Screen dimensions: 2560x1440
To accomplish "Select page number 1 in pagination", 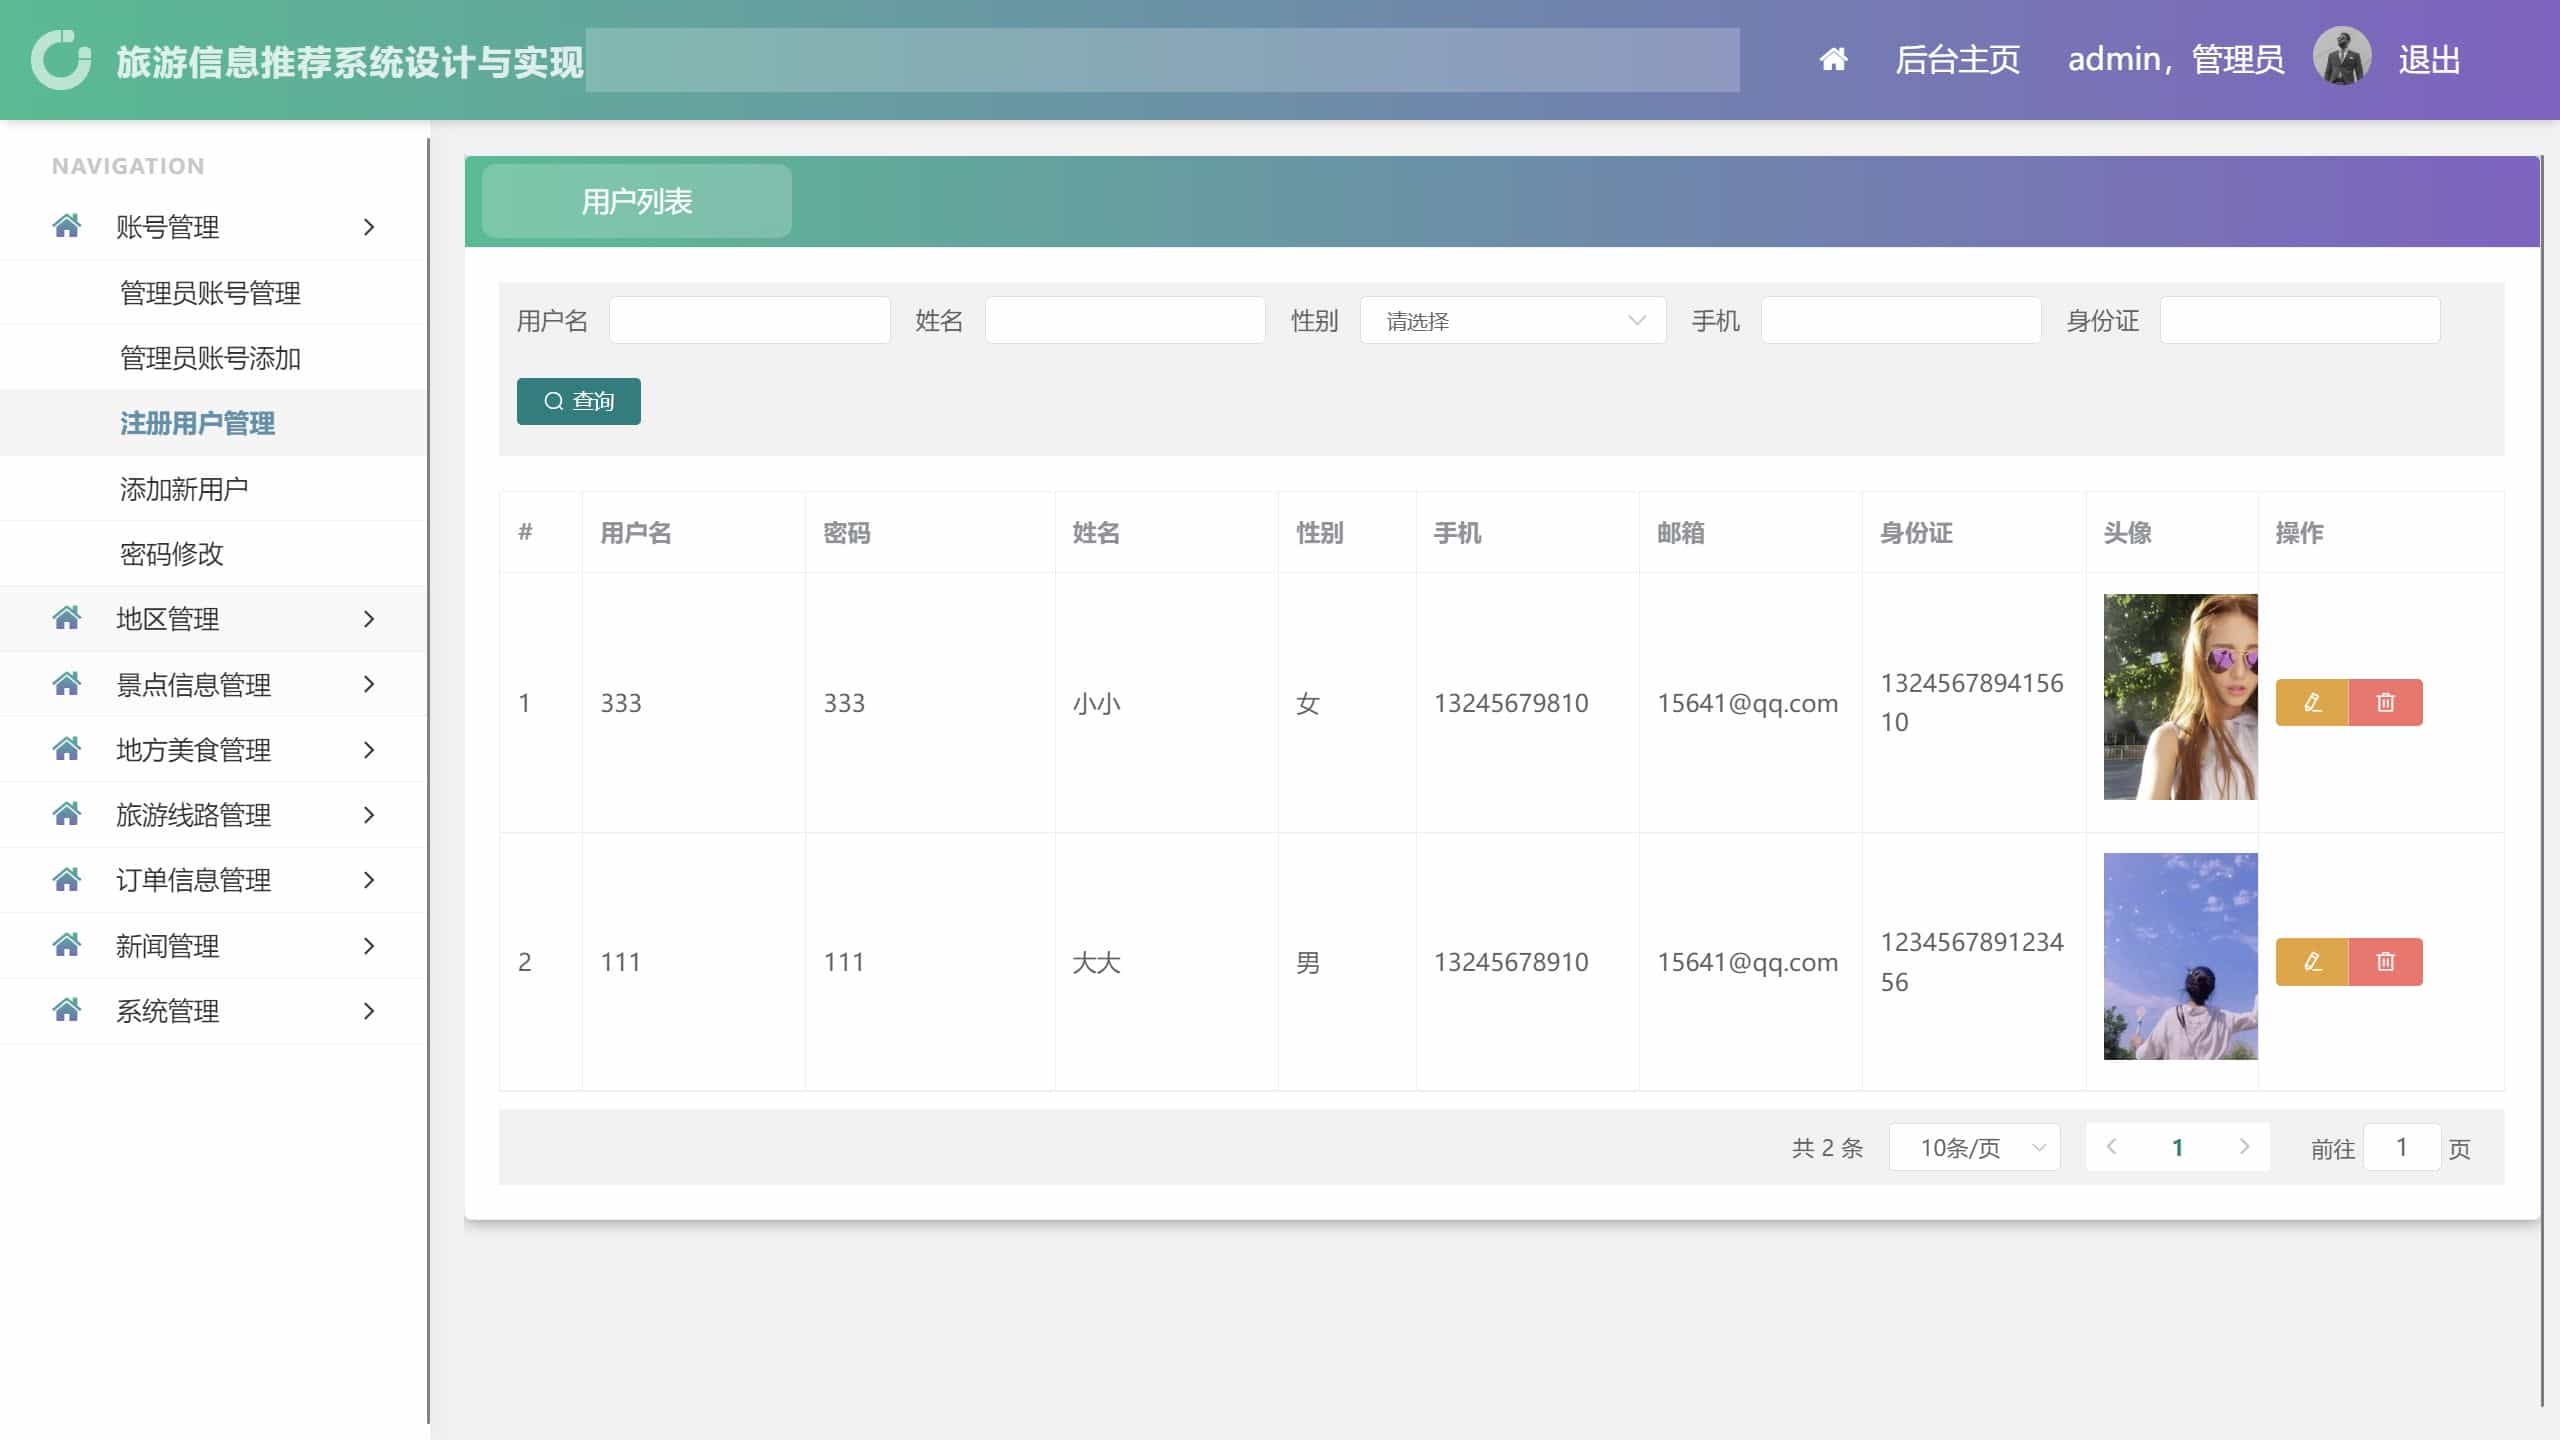I will point(2177,1147).
